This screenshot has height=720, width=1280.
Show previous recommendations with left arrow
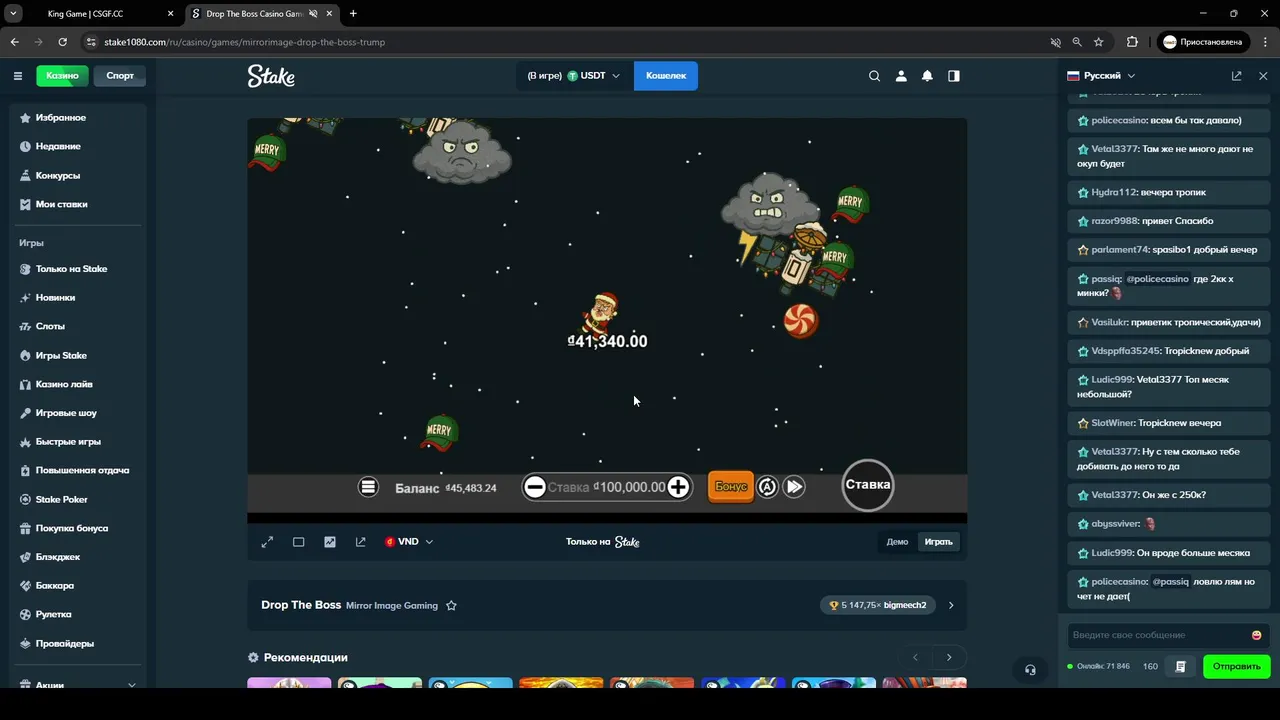915,657
